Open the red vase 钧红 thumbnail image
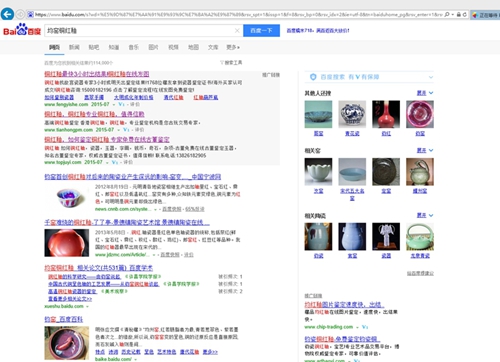Image resolution: width=500 pixels, height=362 pixels. pyautogui.click(x=386, y=114)
